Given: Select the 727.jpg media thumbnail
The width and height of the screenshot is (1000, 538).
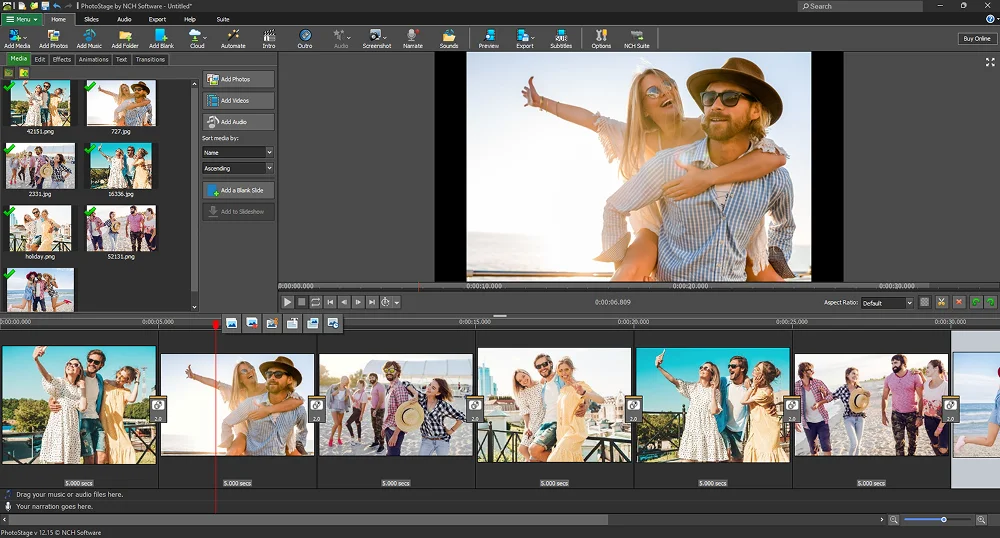Looking at the screenshot, I should [x=121, y=103].
